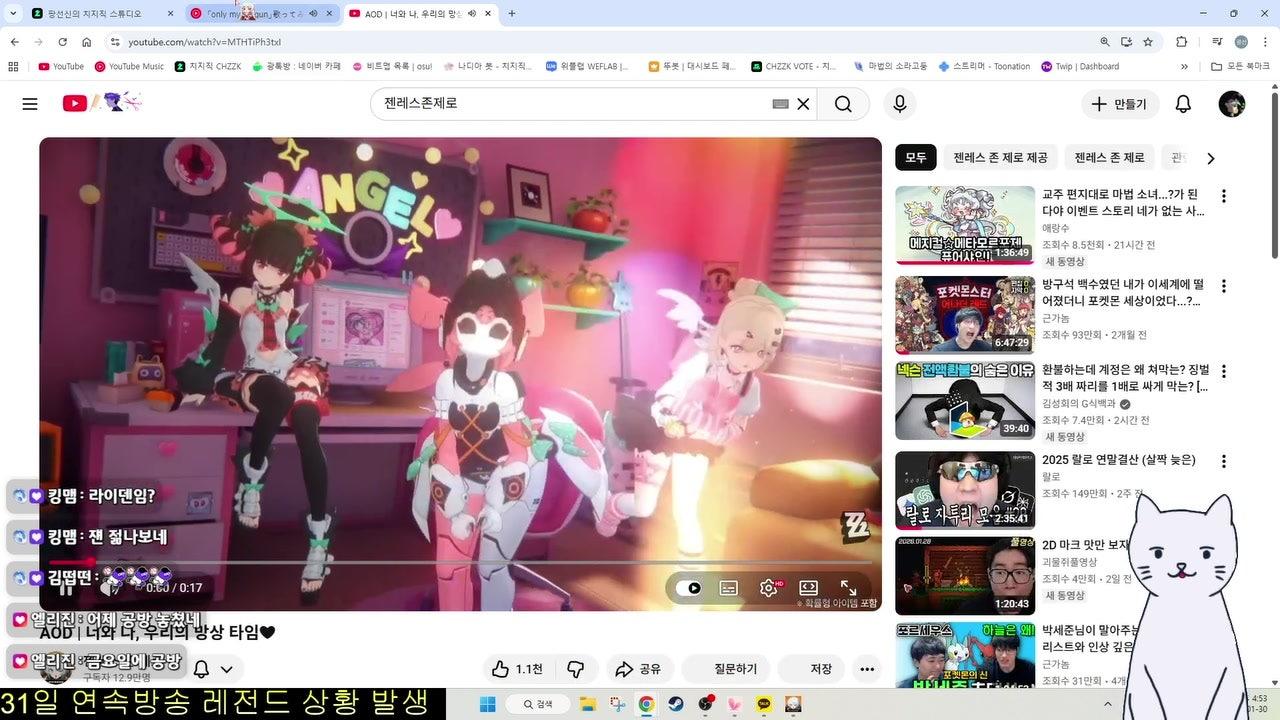Click the search magnifier button
Image resolution: width=1280 pixels, height=720 pixels.
point(843,104)
